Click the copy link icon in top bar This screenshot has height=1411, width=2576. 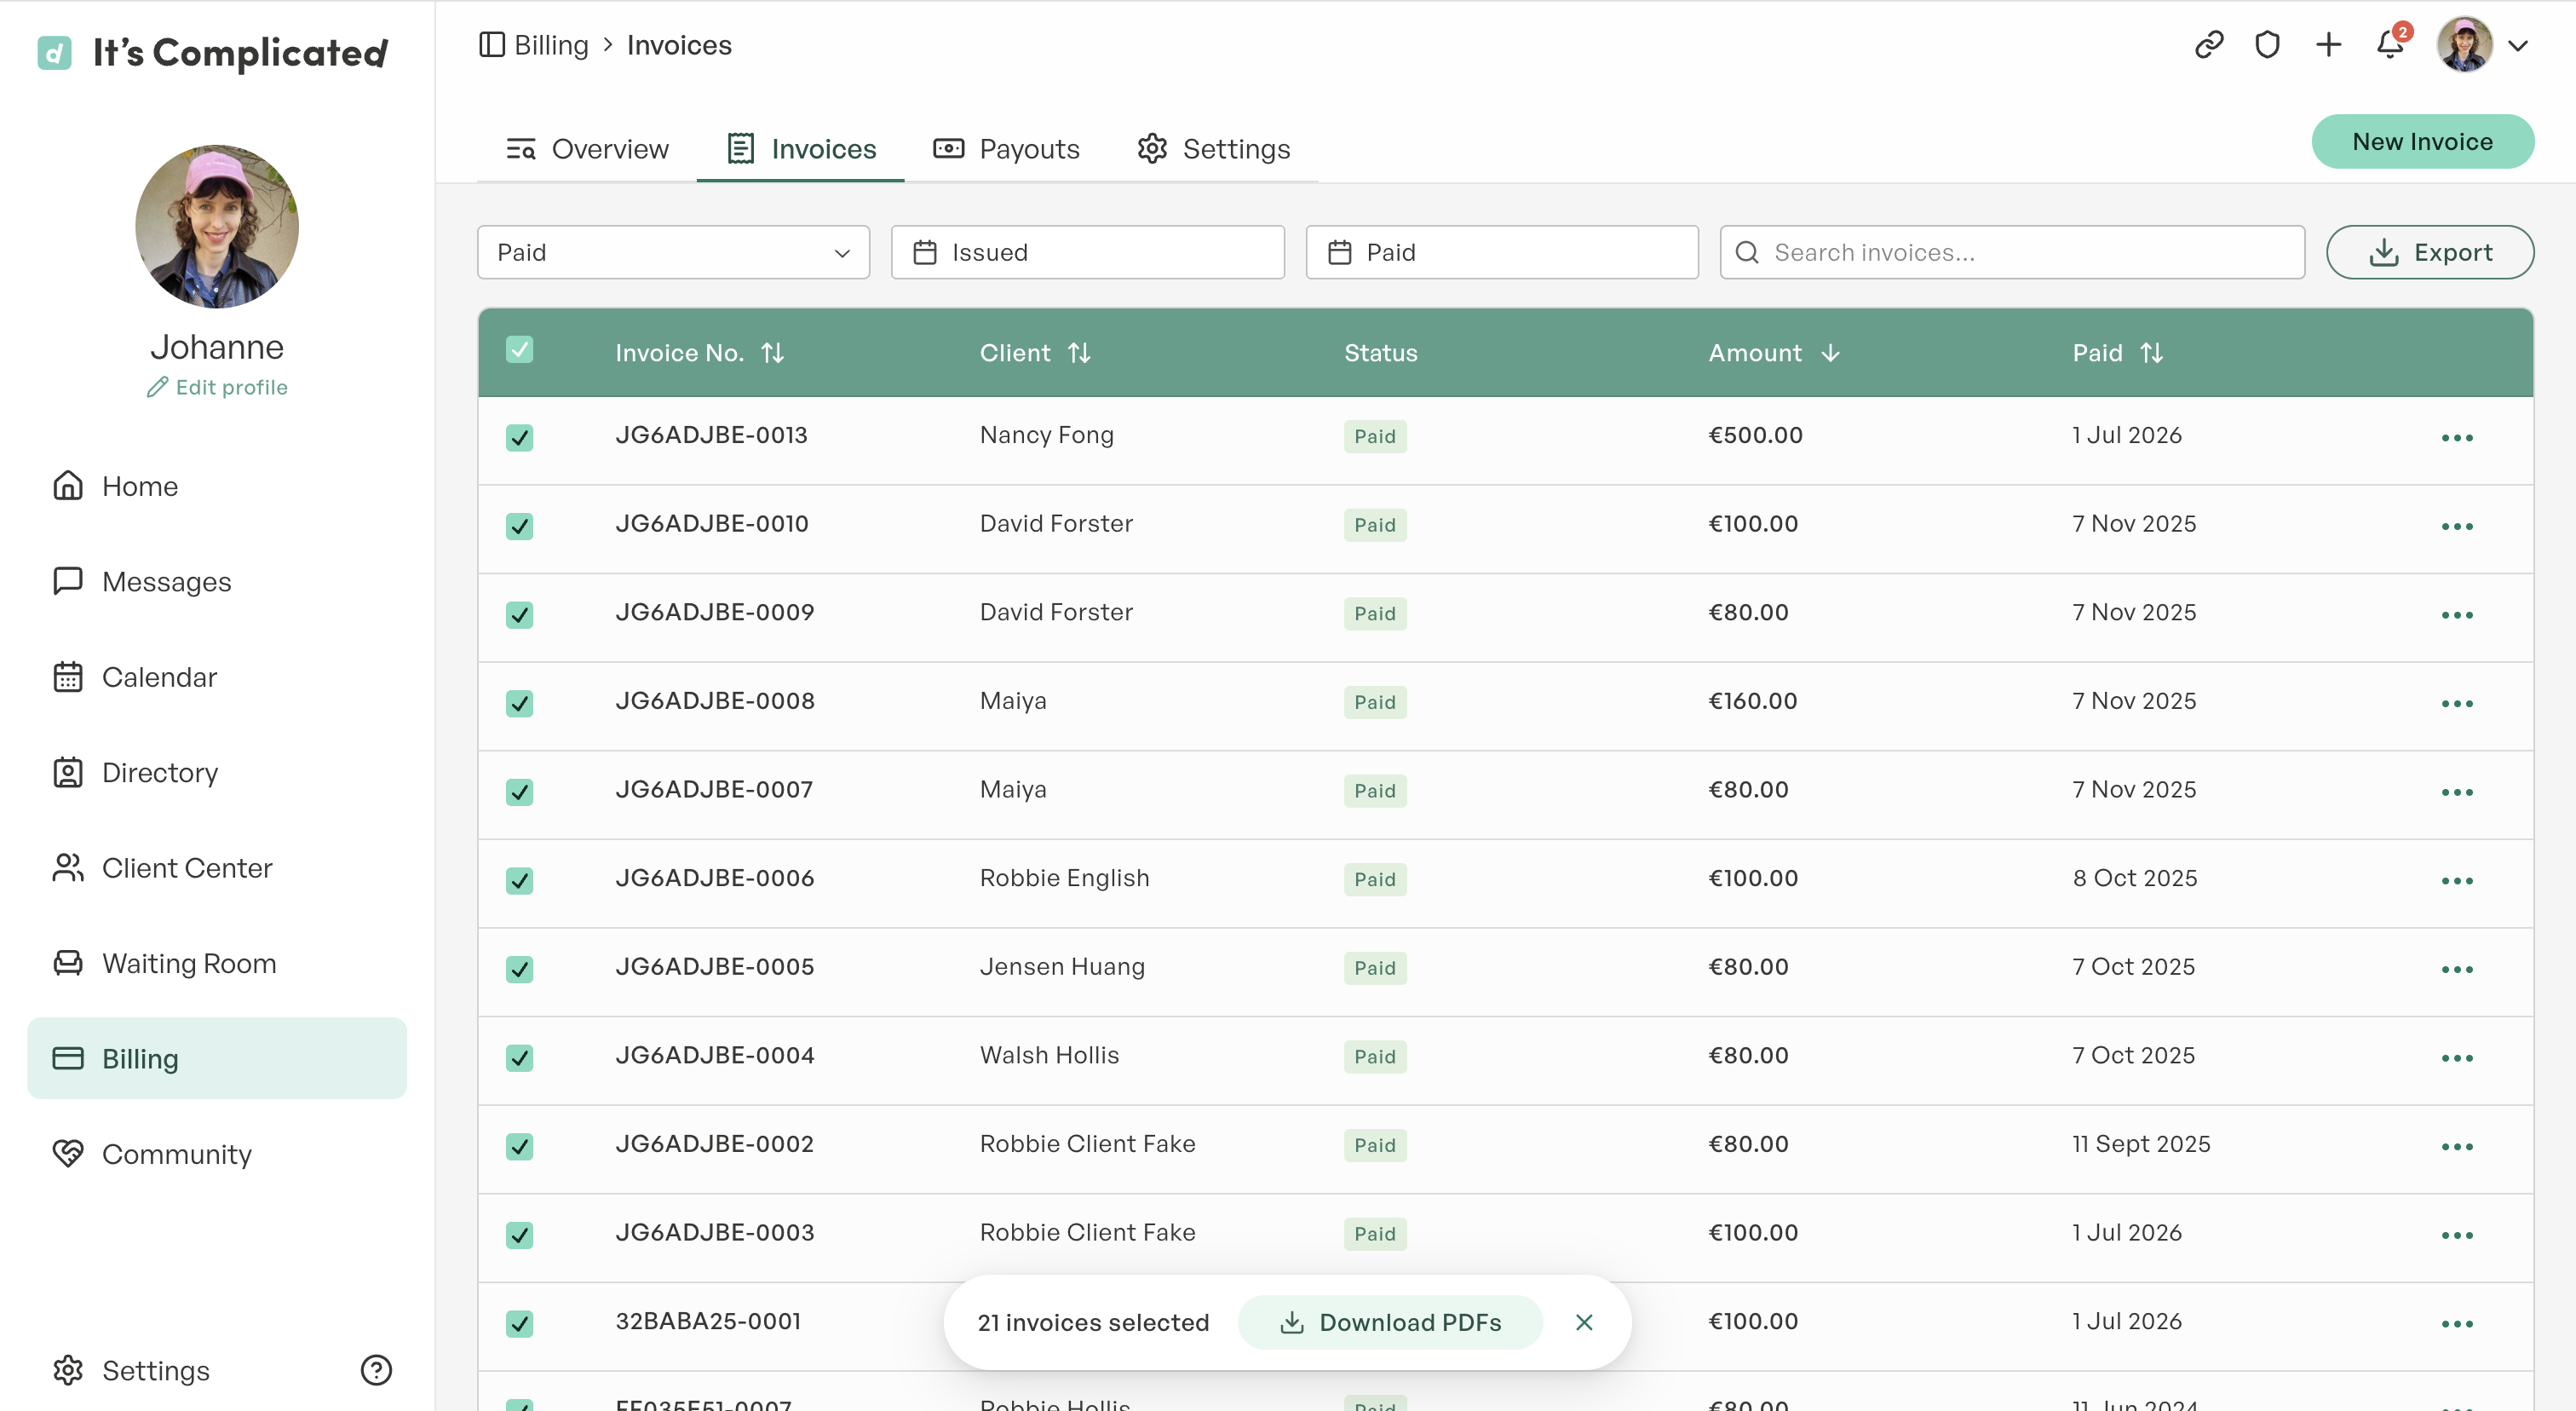2209,45
